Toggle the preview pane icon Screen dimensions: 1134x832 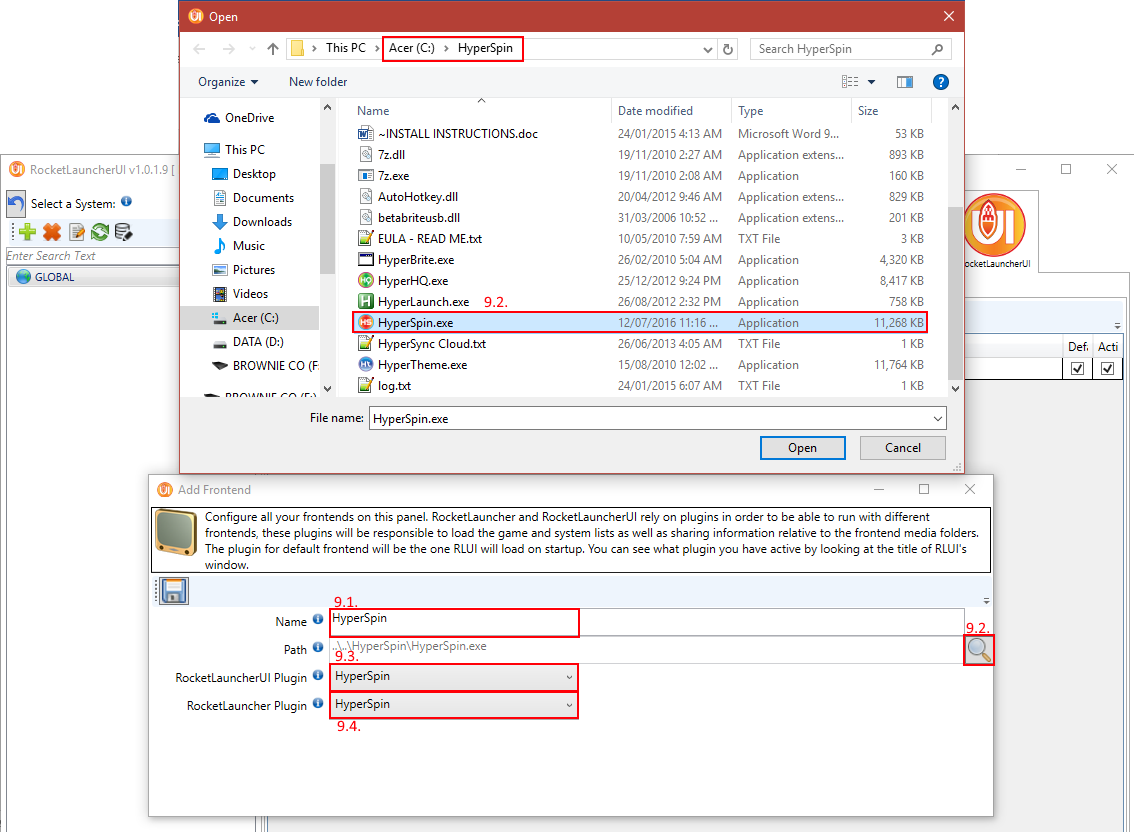click(905, 82)
